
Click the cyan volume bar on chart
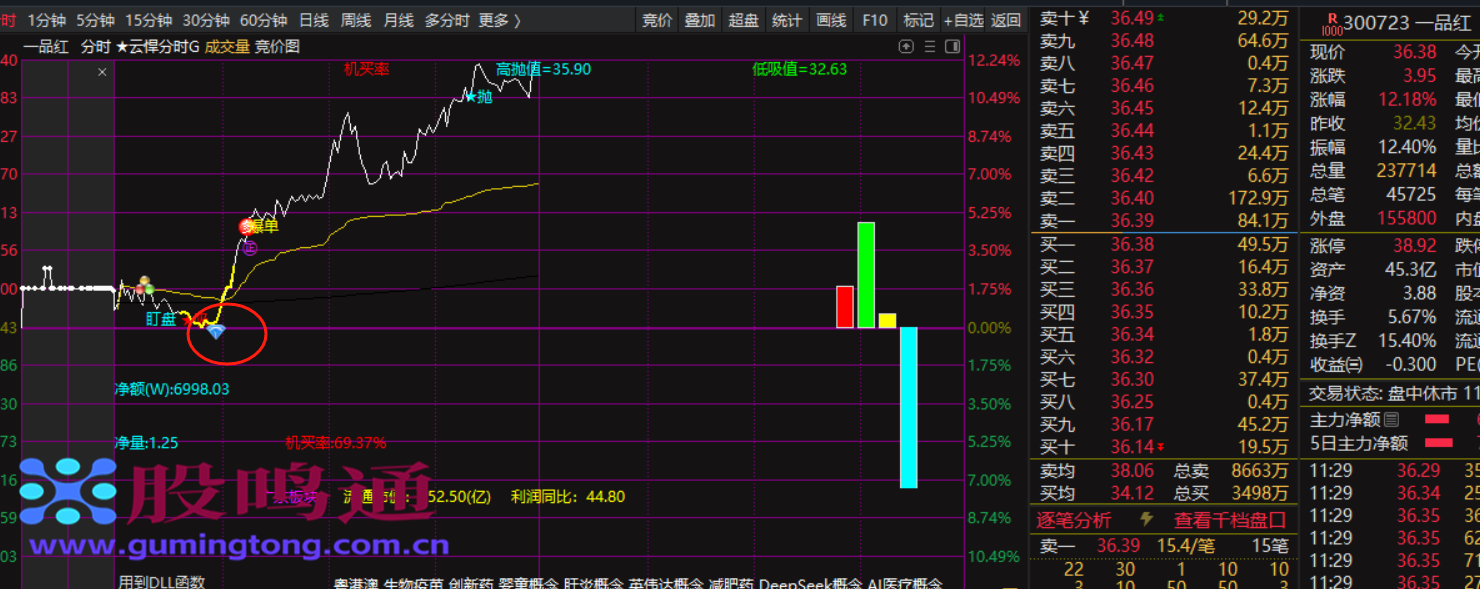tap(908, 407)
